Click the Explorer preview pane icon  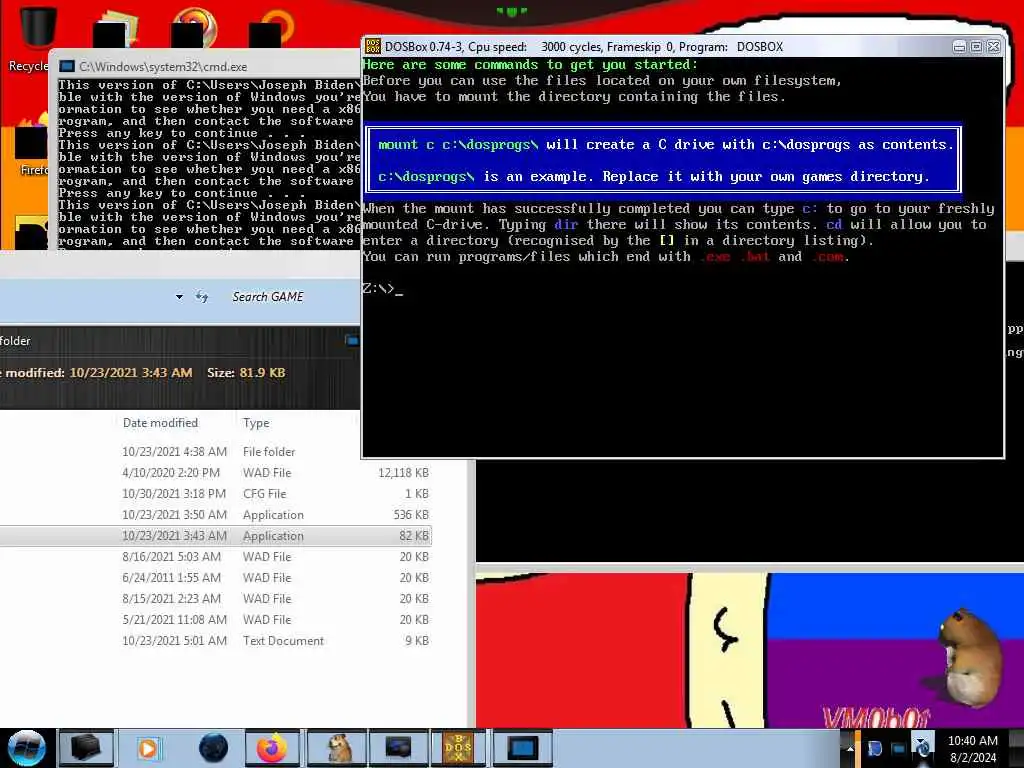pos(351,340)
